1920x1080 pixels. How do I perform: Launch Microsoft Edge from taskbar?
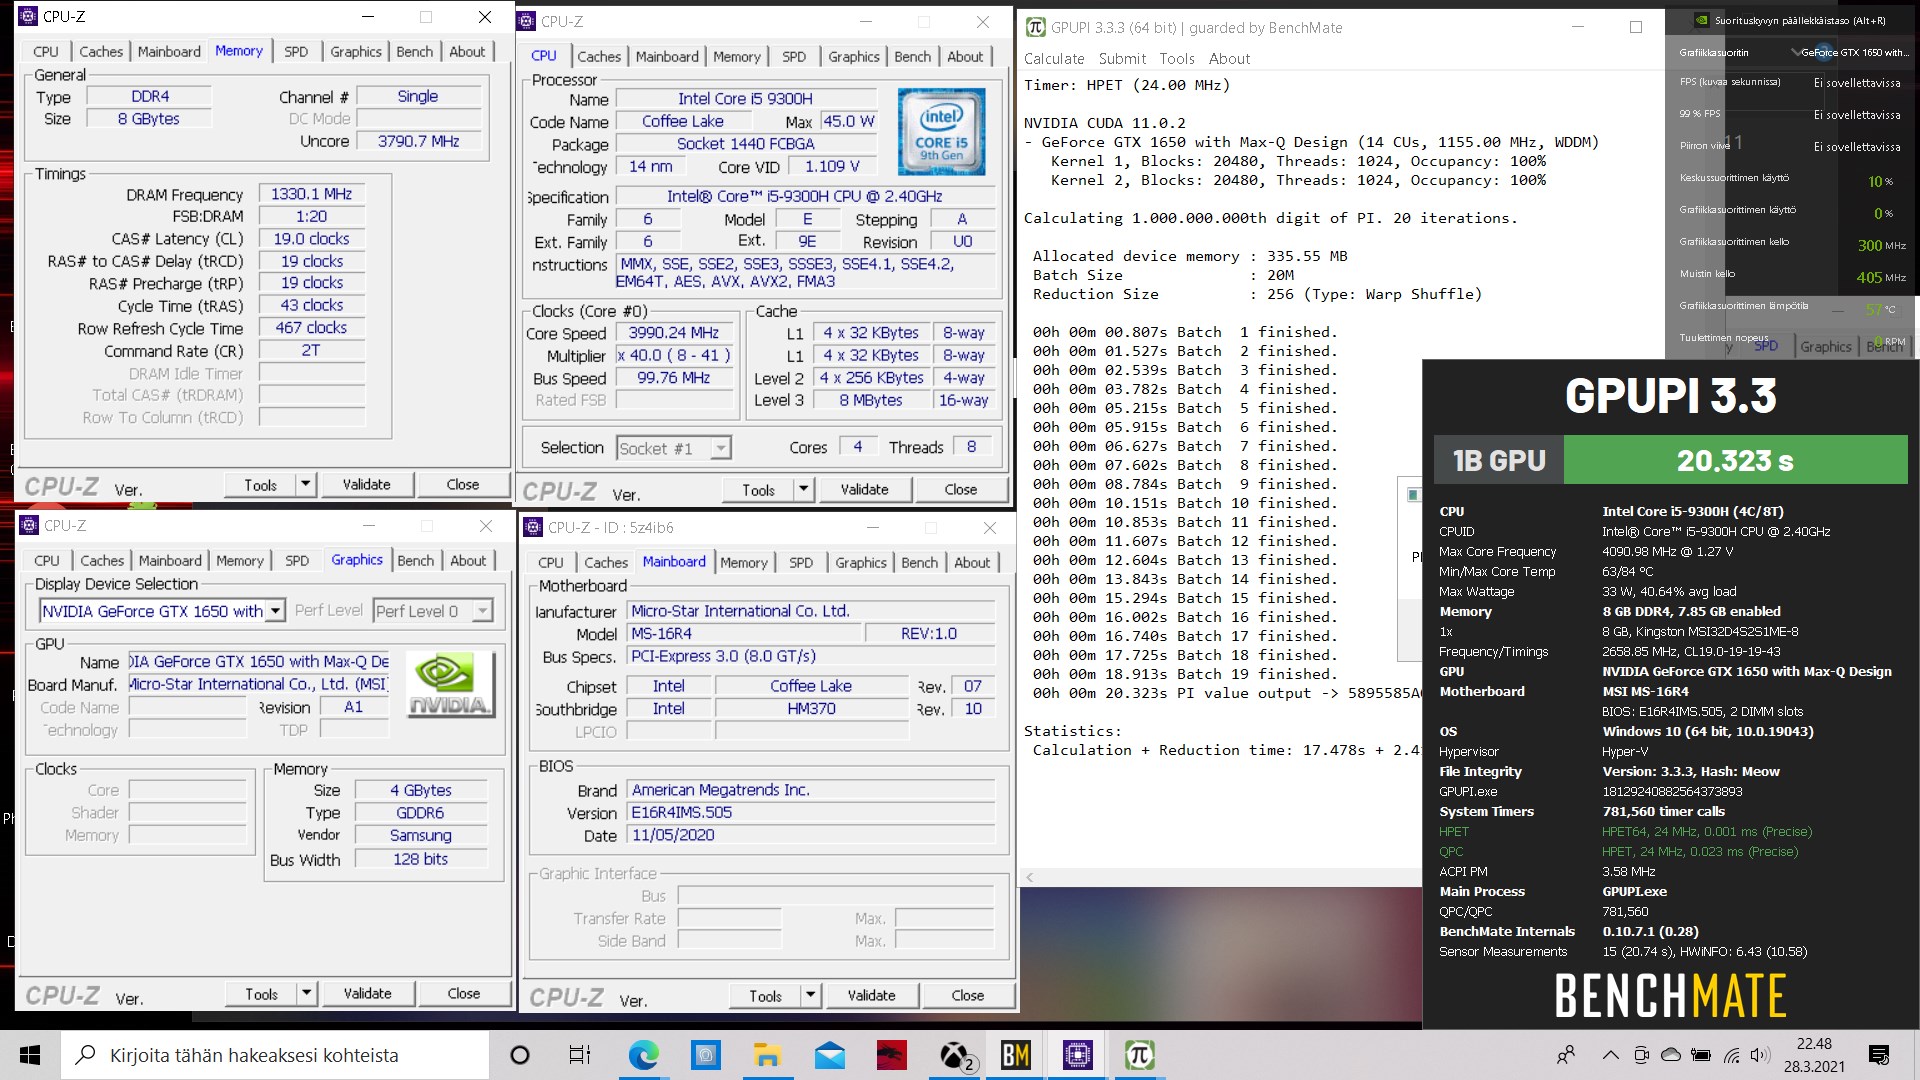click(643, 1055)
